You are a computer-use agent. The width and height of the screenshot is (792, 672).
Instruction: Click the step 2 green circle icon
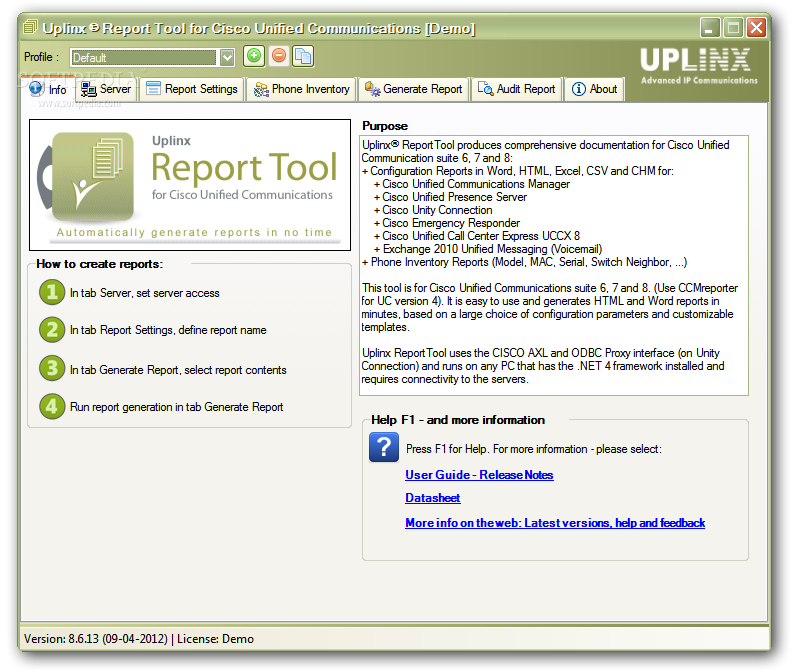52,329
